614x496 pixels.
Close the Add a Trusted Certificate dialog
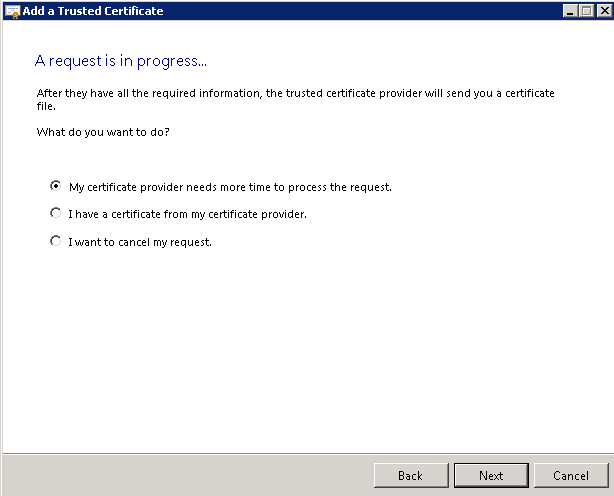click(x=601, y=11)
